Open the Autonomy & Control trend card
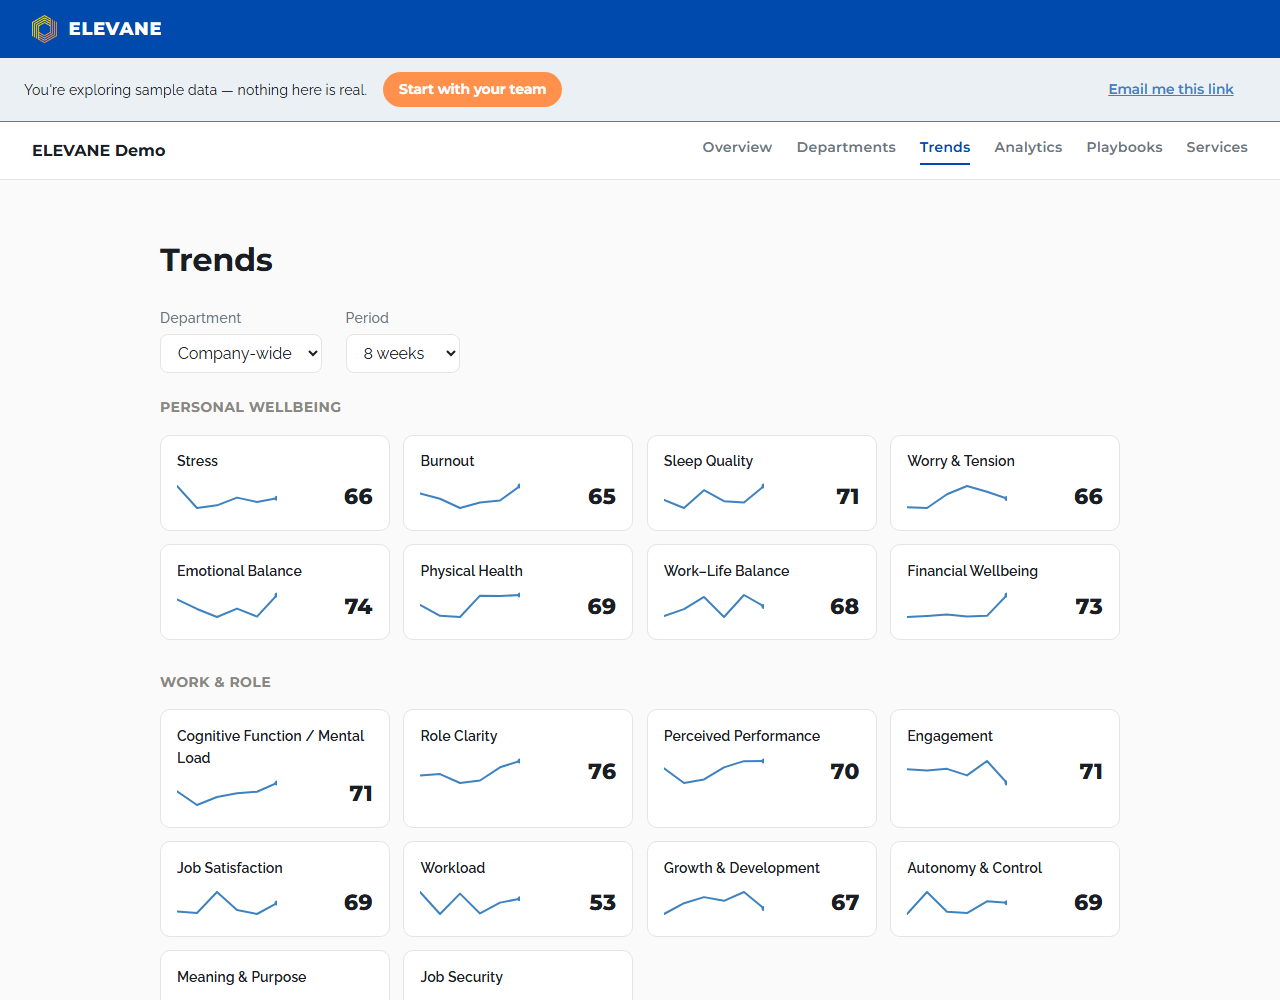The width and height of the screenshot is (1280, 1000). tap(1005, 889)
